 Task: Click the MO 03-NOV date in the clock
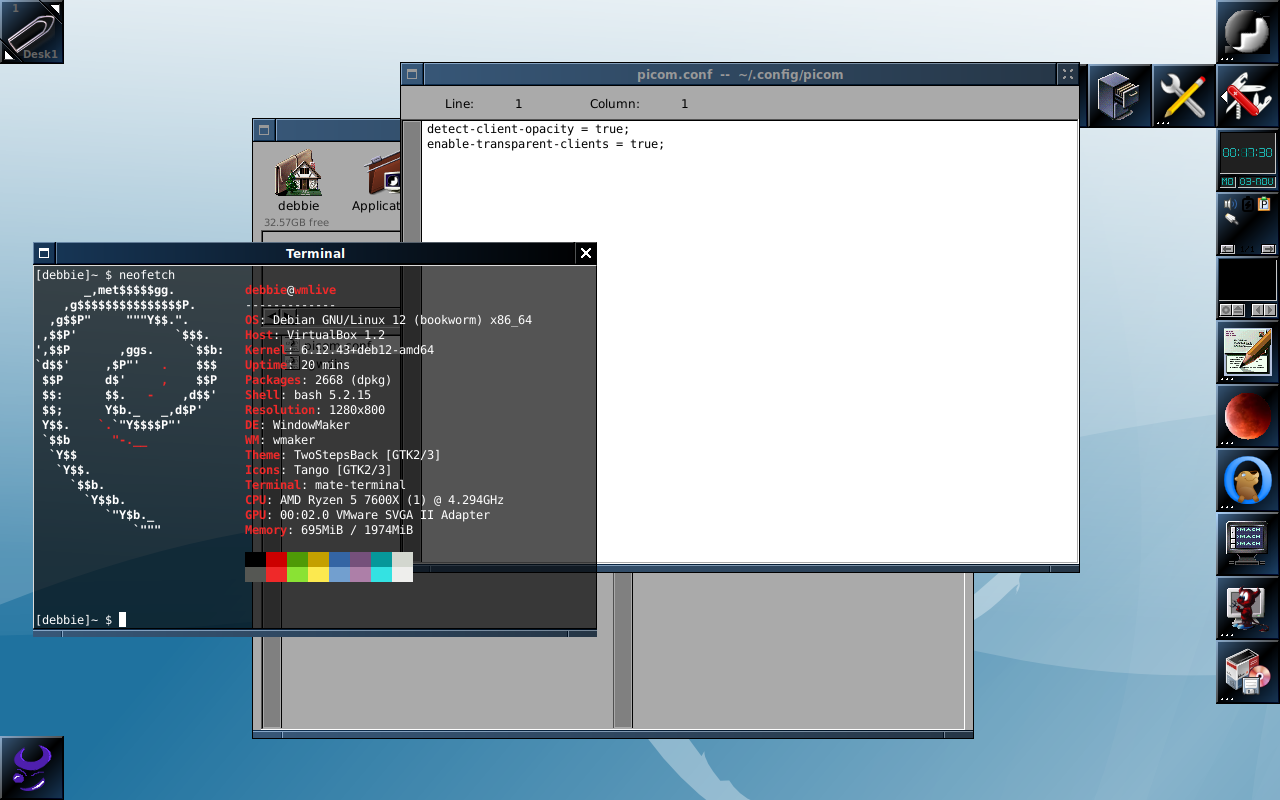pyautogui.click(x=1247, y=182)
